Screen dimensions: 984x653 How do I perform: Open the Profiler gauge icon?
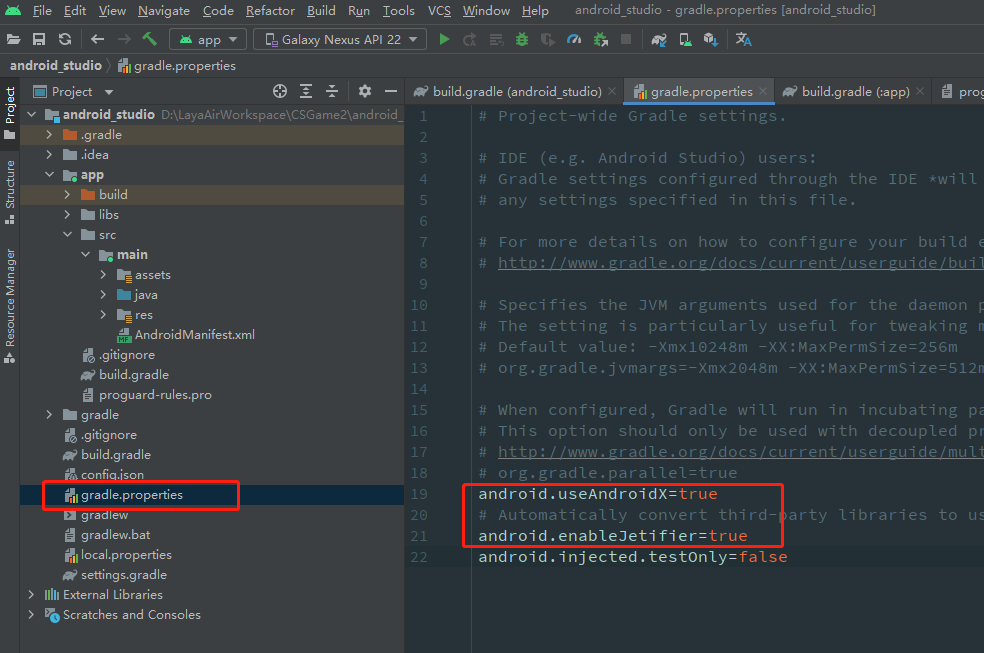(x=574, y=40)
